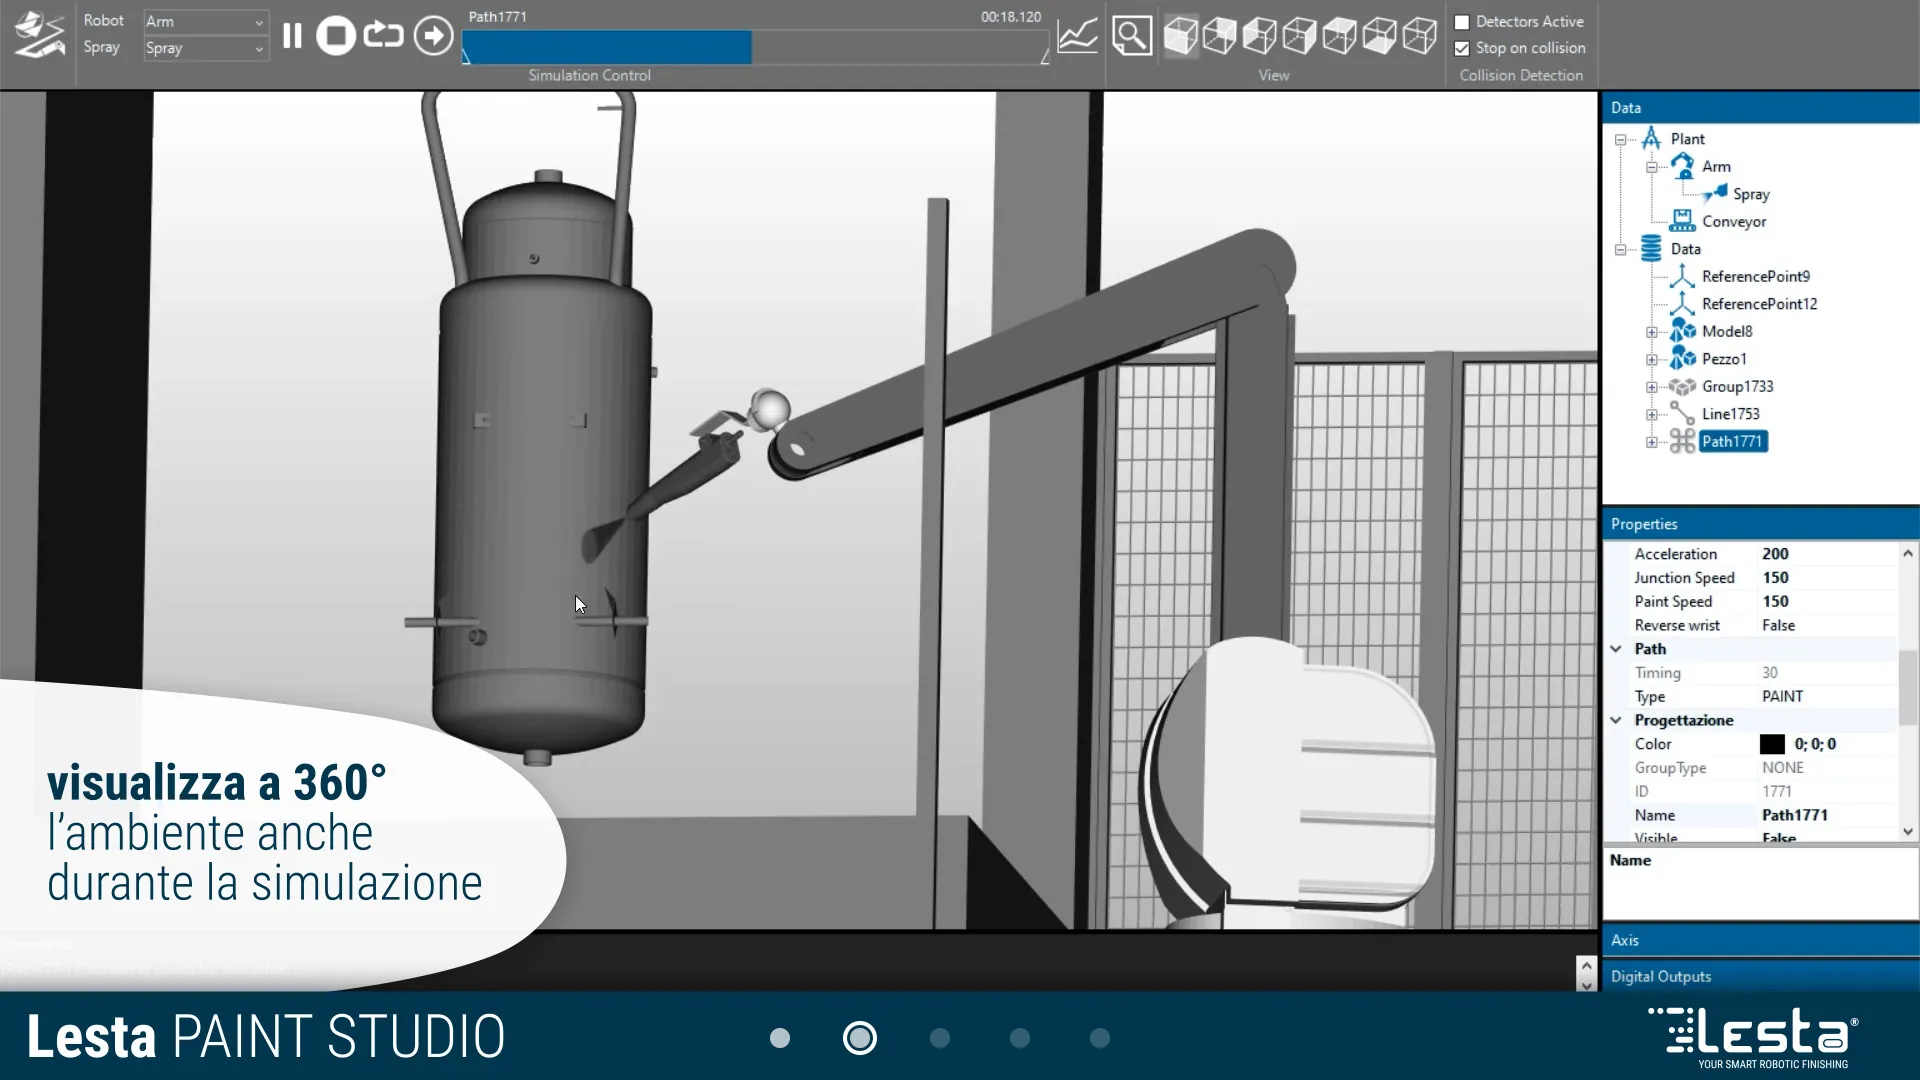Click the Group1733 cubes icon
Image resolution: width=1920 pixels, height=1080 pixels.
pos(1683,386)
